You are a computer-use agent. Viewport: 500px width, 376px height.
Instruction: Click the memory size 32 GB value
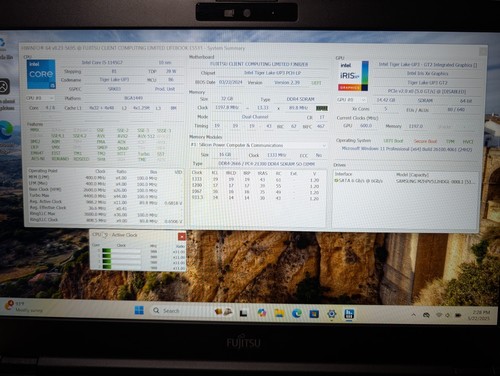[227, 99]
